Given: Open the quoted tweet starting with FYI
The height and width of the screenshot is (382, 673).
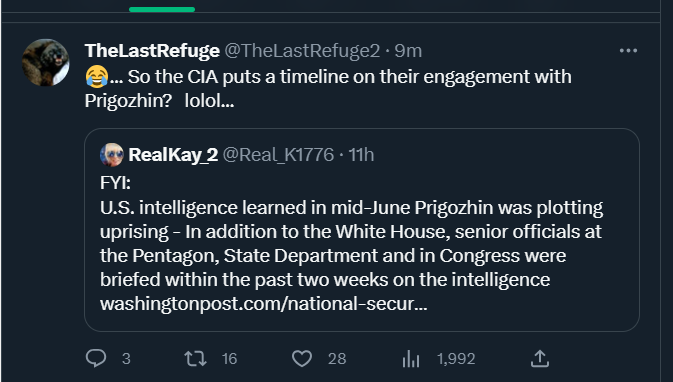Looking at the screenshot, I should point(362,230).
